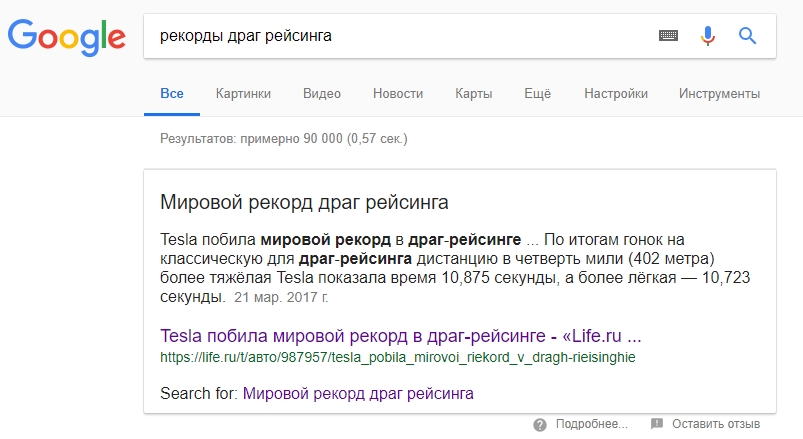Open the on-screen keyboard input tool

668,35
